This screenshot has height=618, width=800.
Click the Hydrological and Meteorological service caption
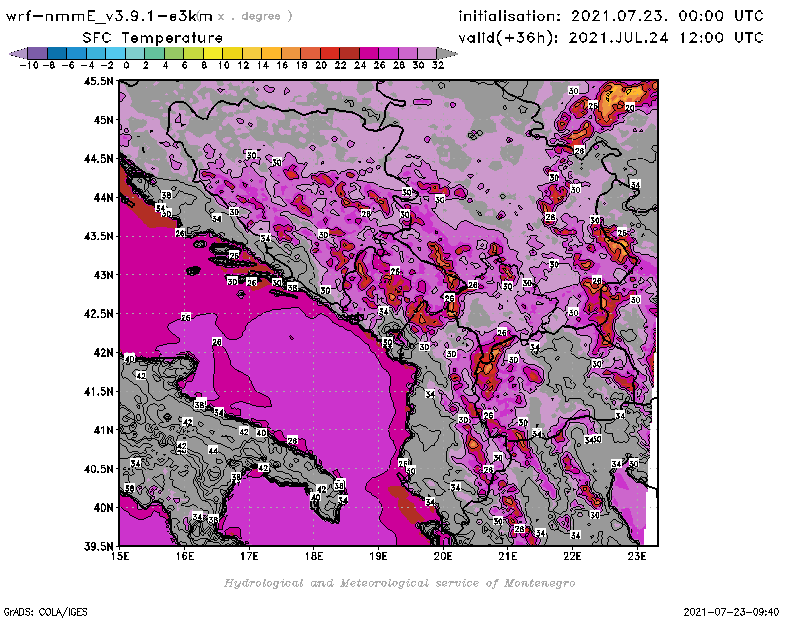[x=399, y=583]
